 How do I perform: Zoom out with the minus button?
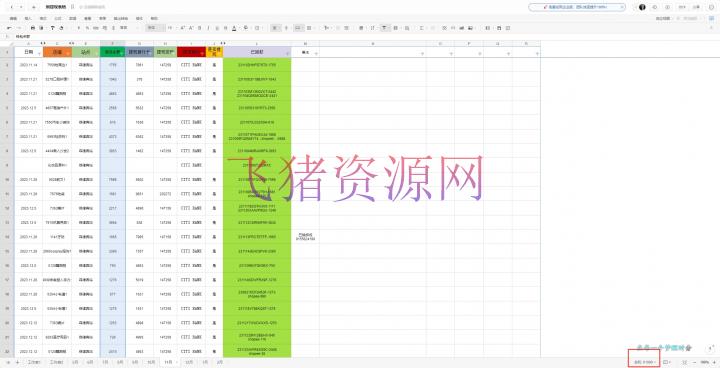(694, 362)
